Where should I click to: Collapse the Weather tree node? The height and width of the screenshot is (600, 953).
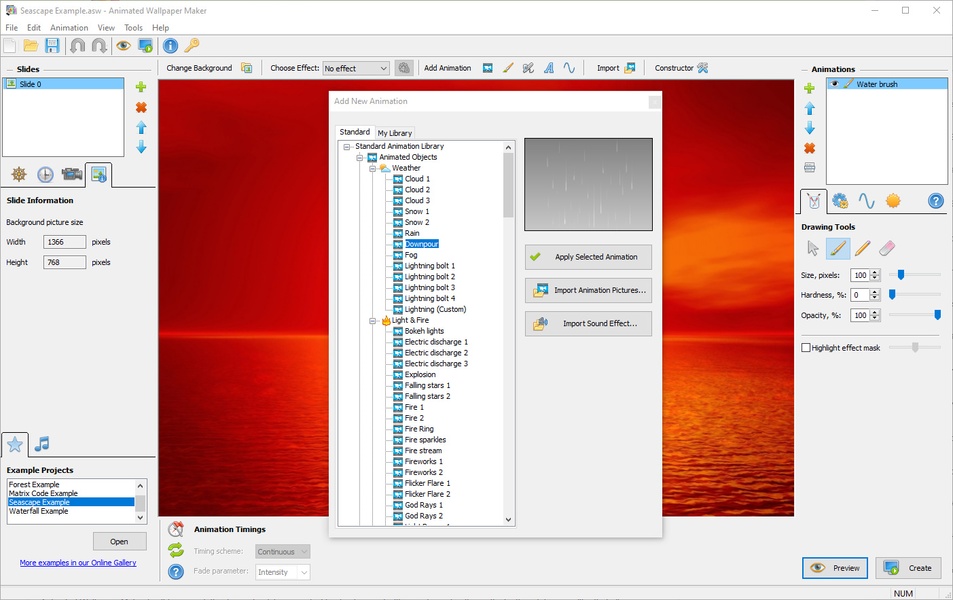372,168
